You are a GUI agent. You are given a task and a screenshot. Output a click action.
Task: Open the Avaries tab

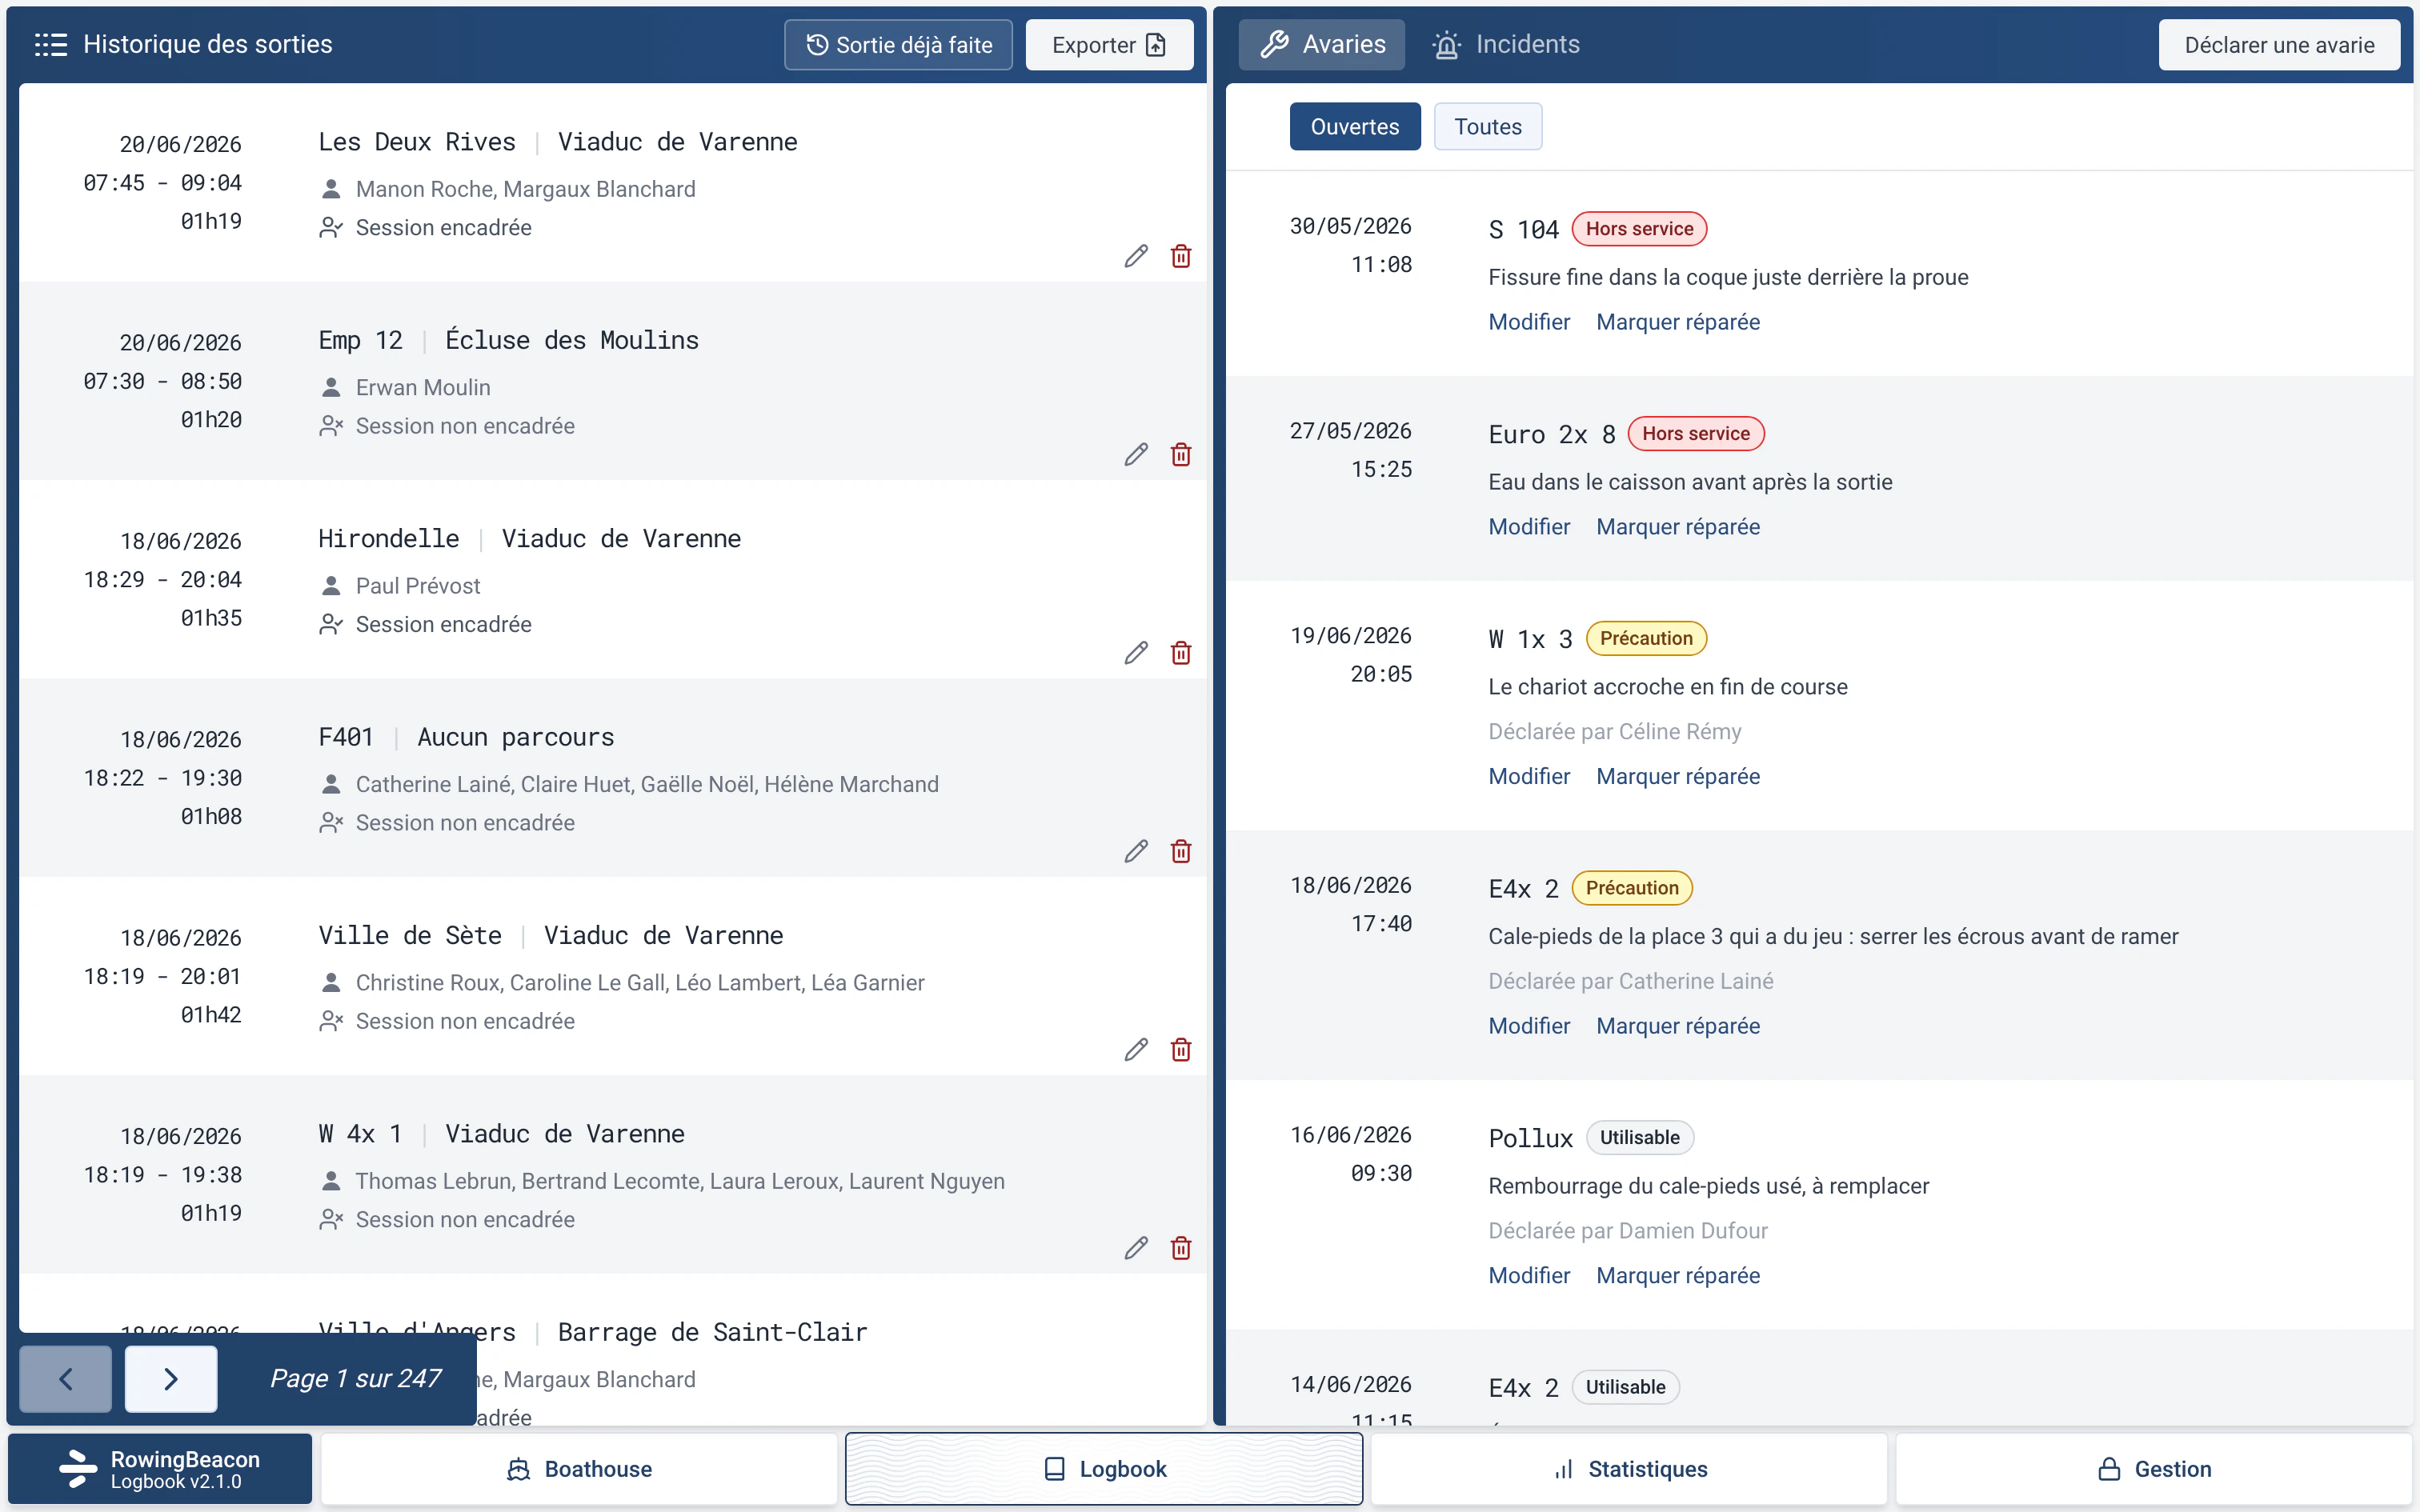1322,45
